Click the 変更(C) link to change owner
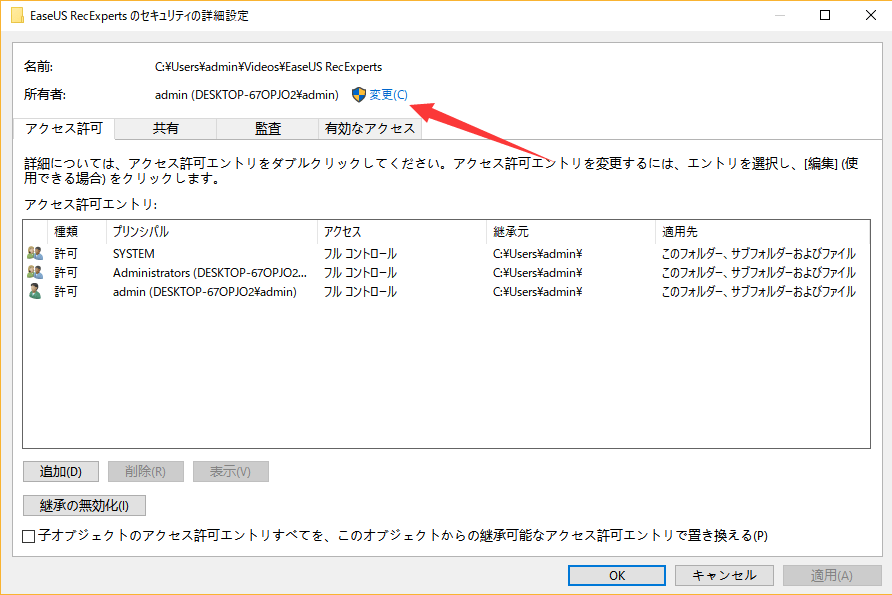 click(389, 94)
